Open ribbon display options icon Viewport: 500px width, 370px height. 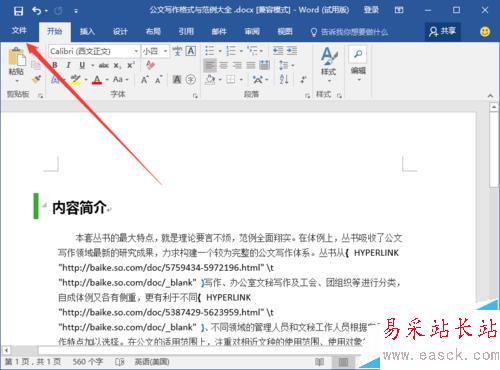[x=399, y=10]
